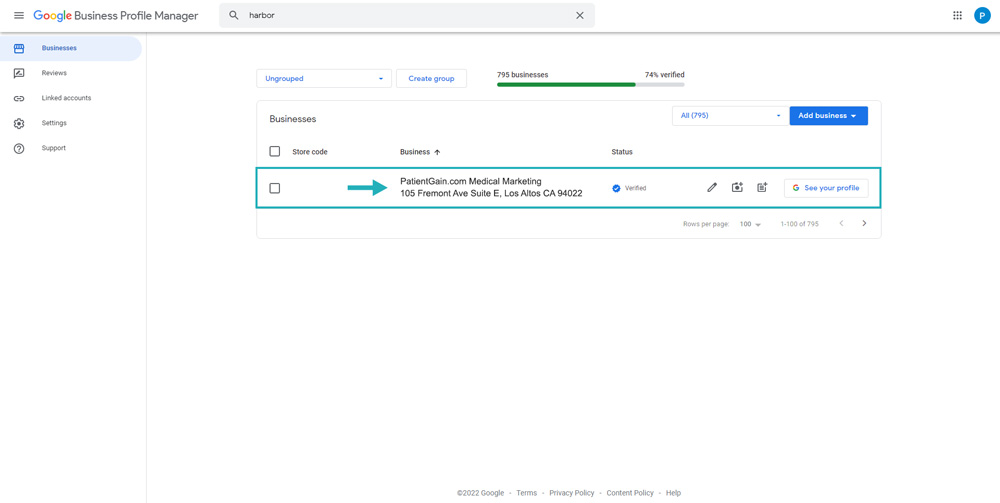This screenshot has height=503, width=1000.
Task: Open the account avatar P
Action: pyautogui.click(x=982, y=15)
